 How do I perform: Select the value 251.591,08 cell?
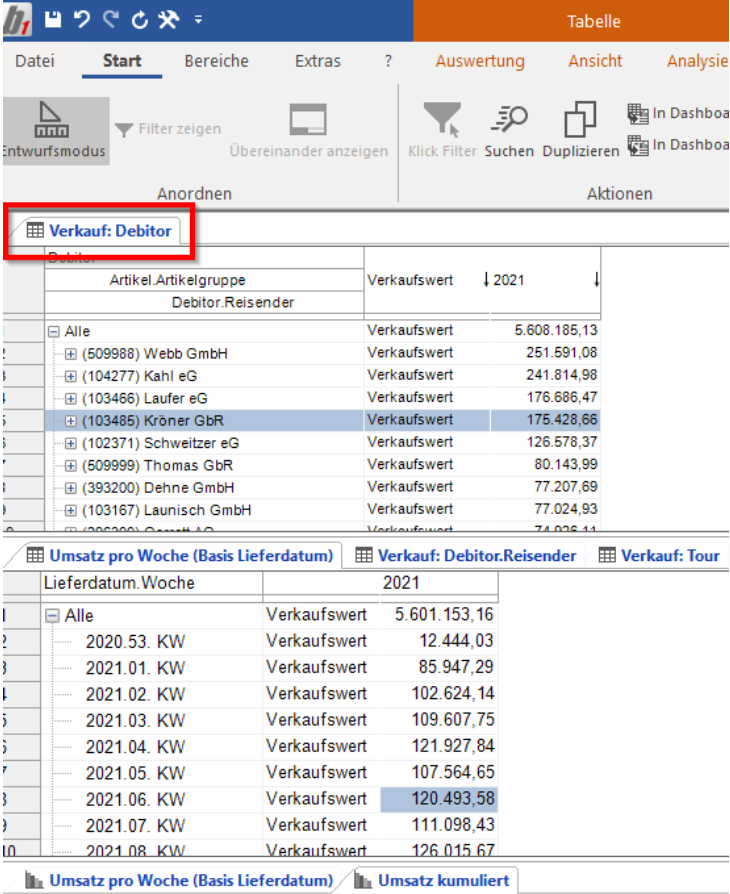click(545, 353)
